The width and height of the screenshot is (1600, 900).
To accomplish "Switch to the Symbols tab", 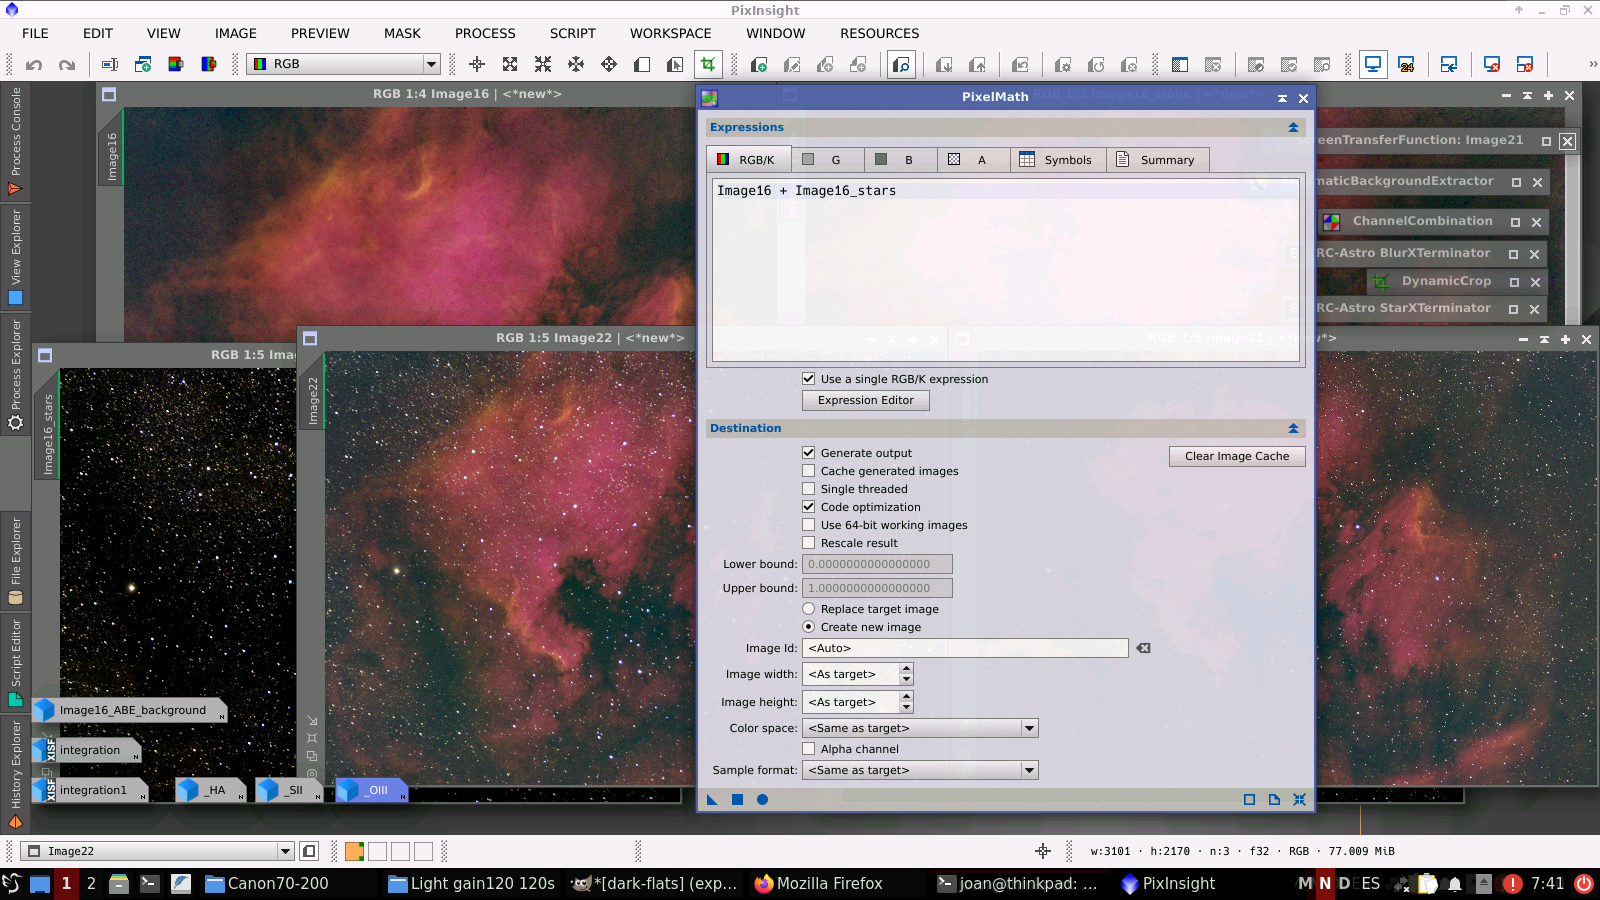I will click(1057, 160).
